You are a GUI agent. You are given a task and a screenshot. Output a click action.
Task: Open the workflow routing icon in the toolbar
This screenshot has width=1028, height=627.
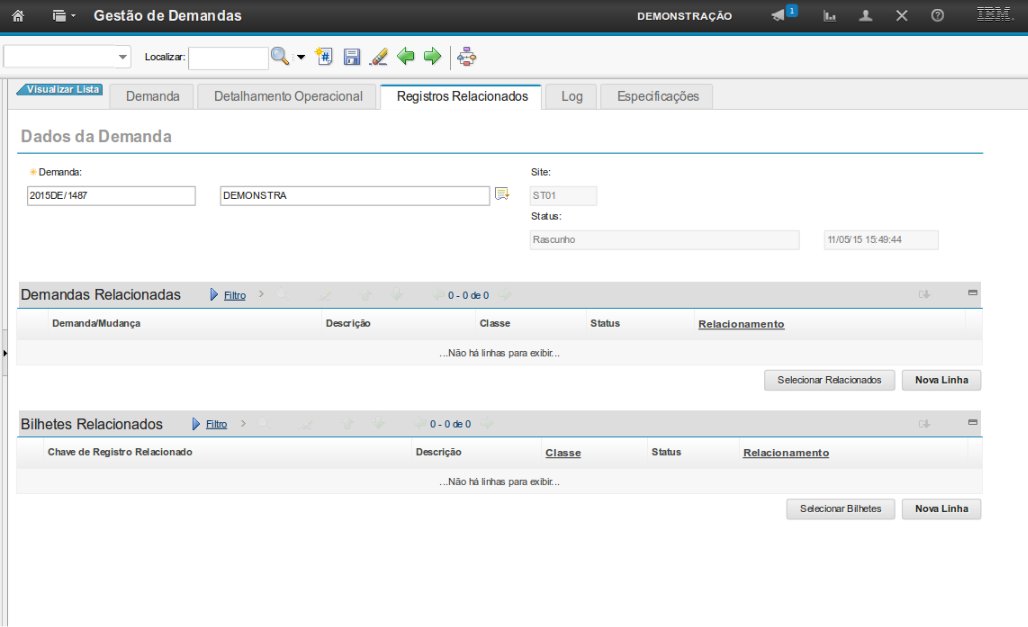tap(466, 57)
